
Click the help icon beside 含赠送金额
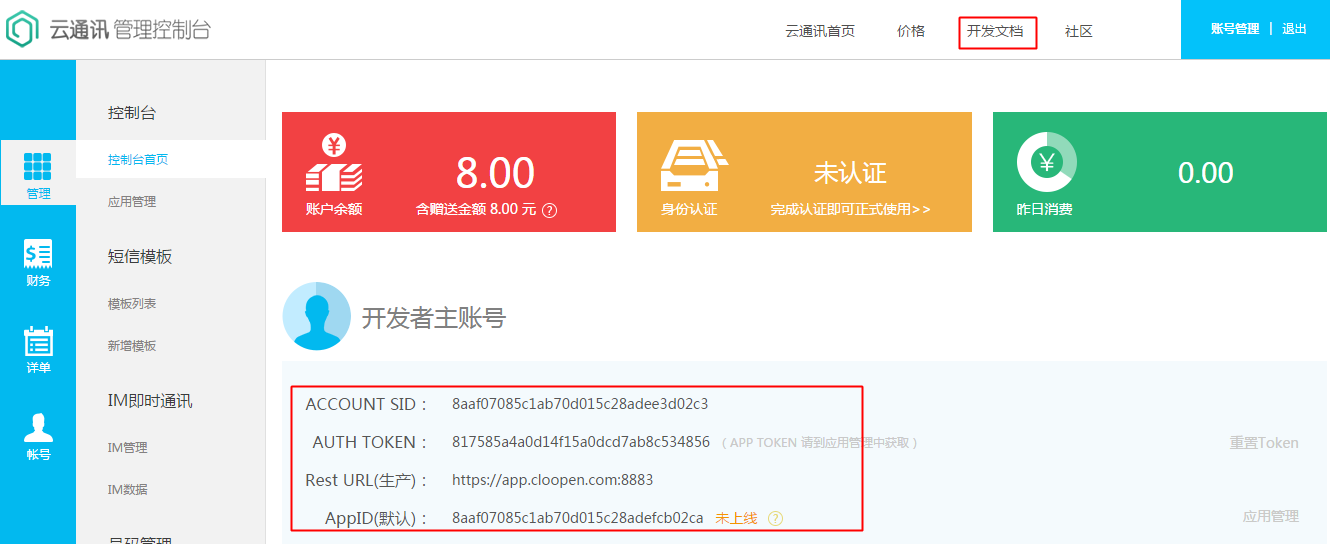549,211
